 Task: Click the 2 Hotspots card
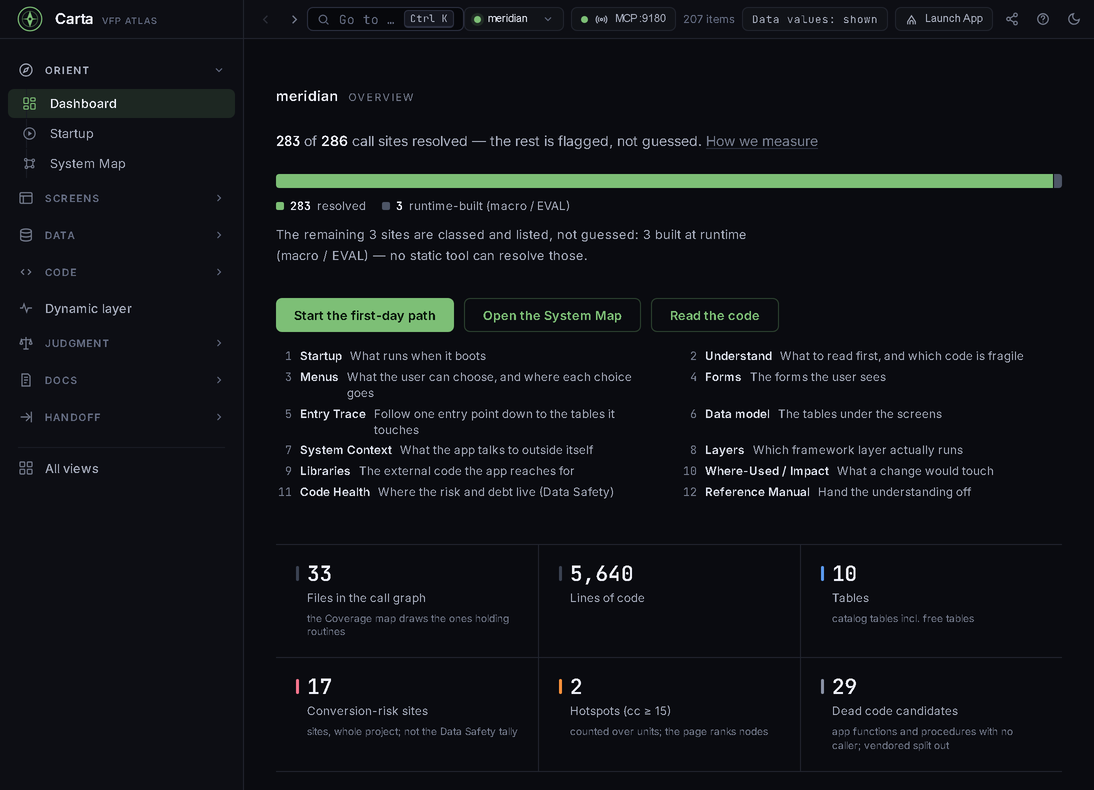[x=669, y=714]
